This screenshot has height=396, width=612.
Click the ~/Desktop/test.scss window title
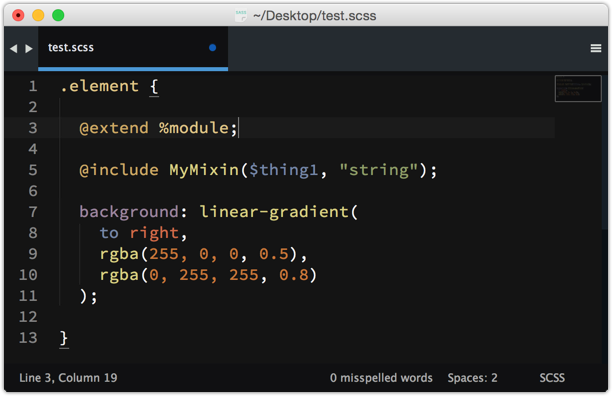click(315, 16)
